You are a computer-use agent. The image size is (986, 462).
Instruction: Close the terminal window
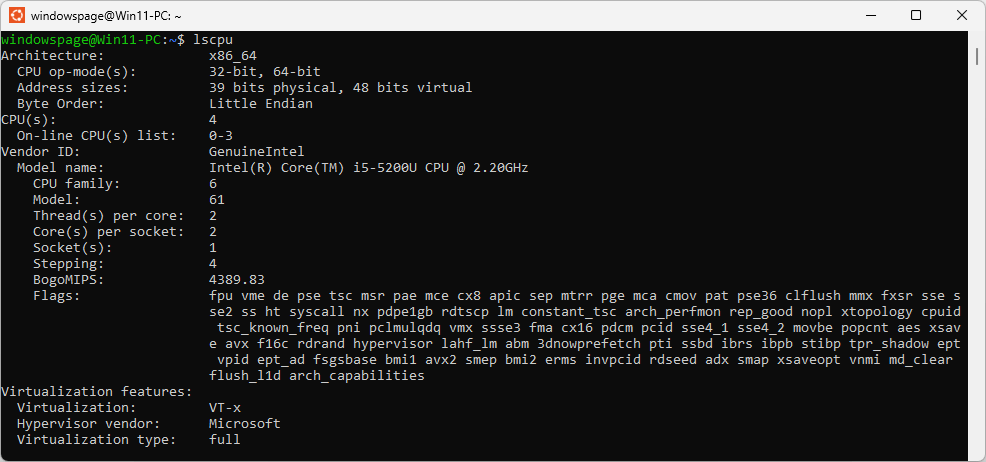[962, 16]
